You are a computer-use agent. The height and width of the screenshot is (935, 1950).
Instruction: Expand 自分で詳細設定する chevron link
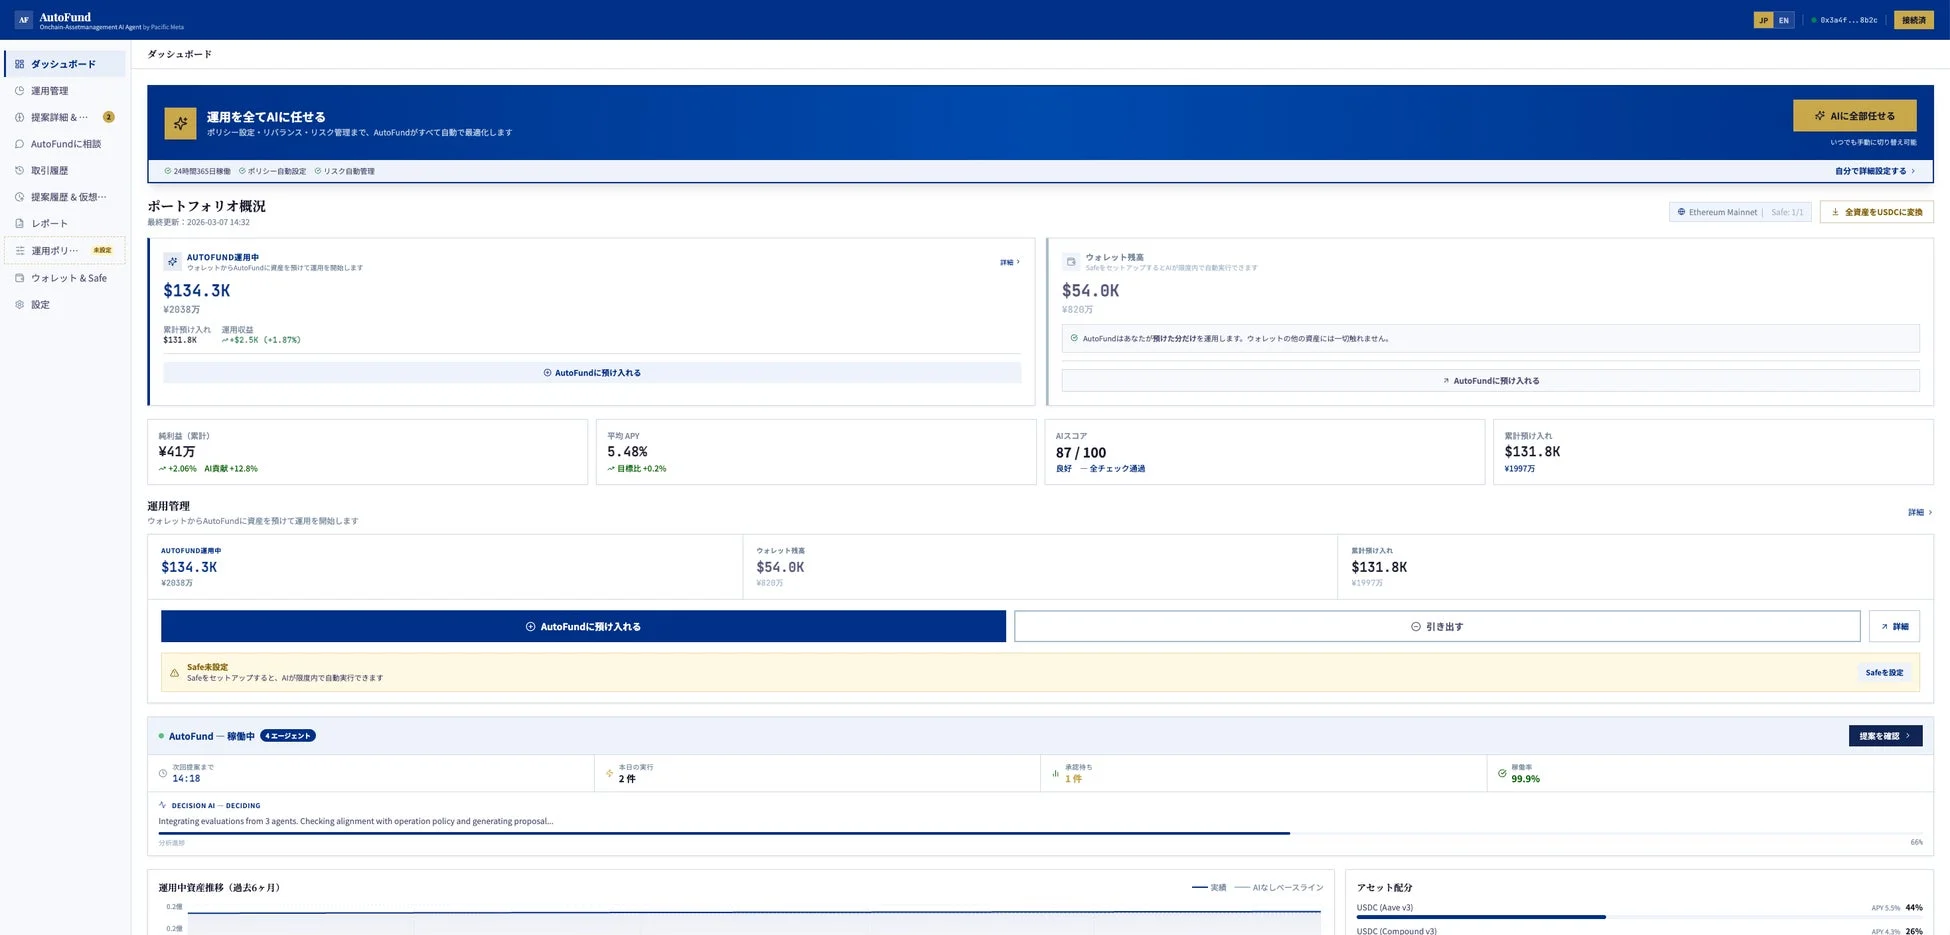pos(1874,171)
